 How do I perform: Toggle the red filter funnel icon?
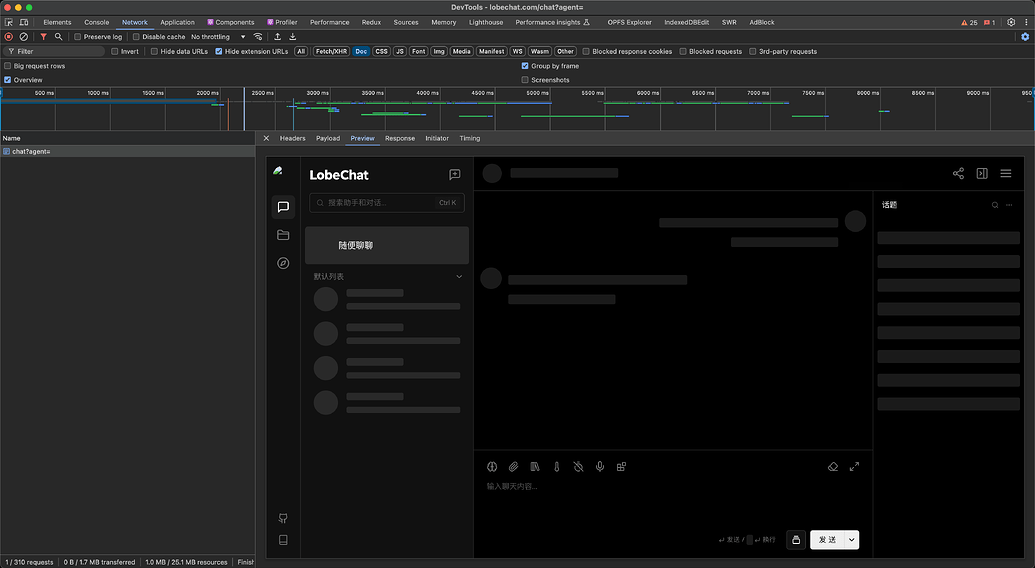tap(44, 37)
